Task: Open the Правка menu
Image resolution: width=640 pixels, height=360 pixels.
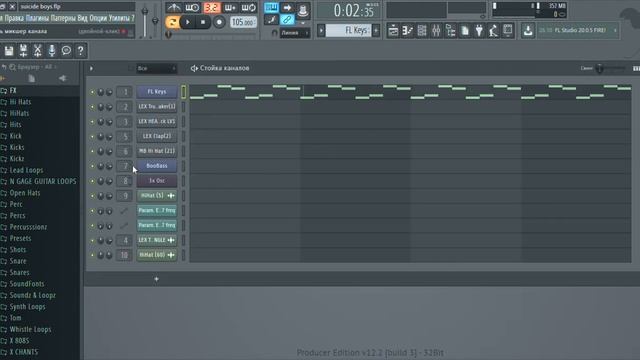Action: coord(14,18)
